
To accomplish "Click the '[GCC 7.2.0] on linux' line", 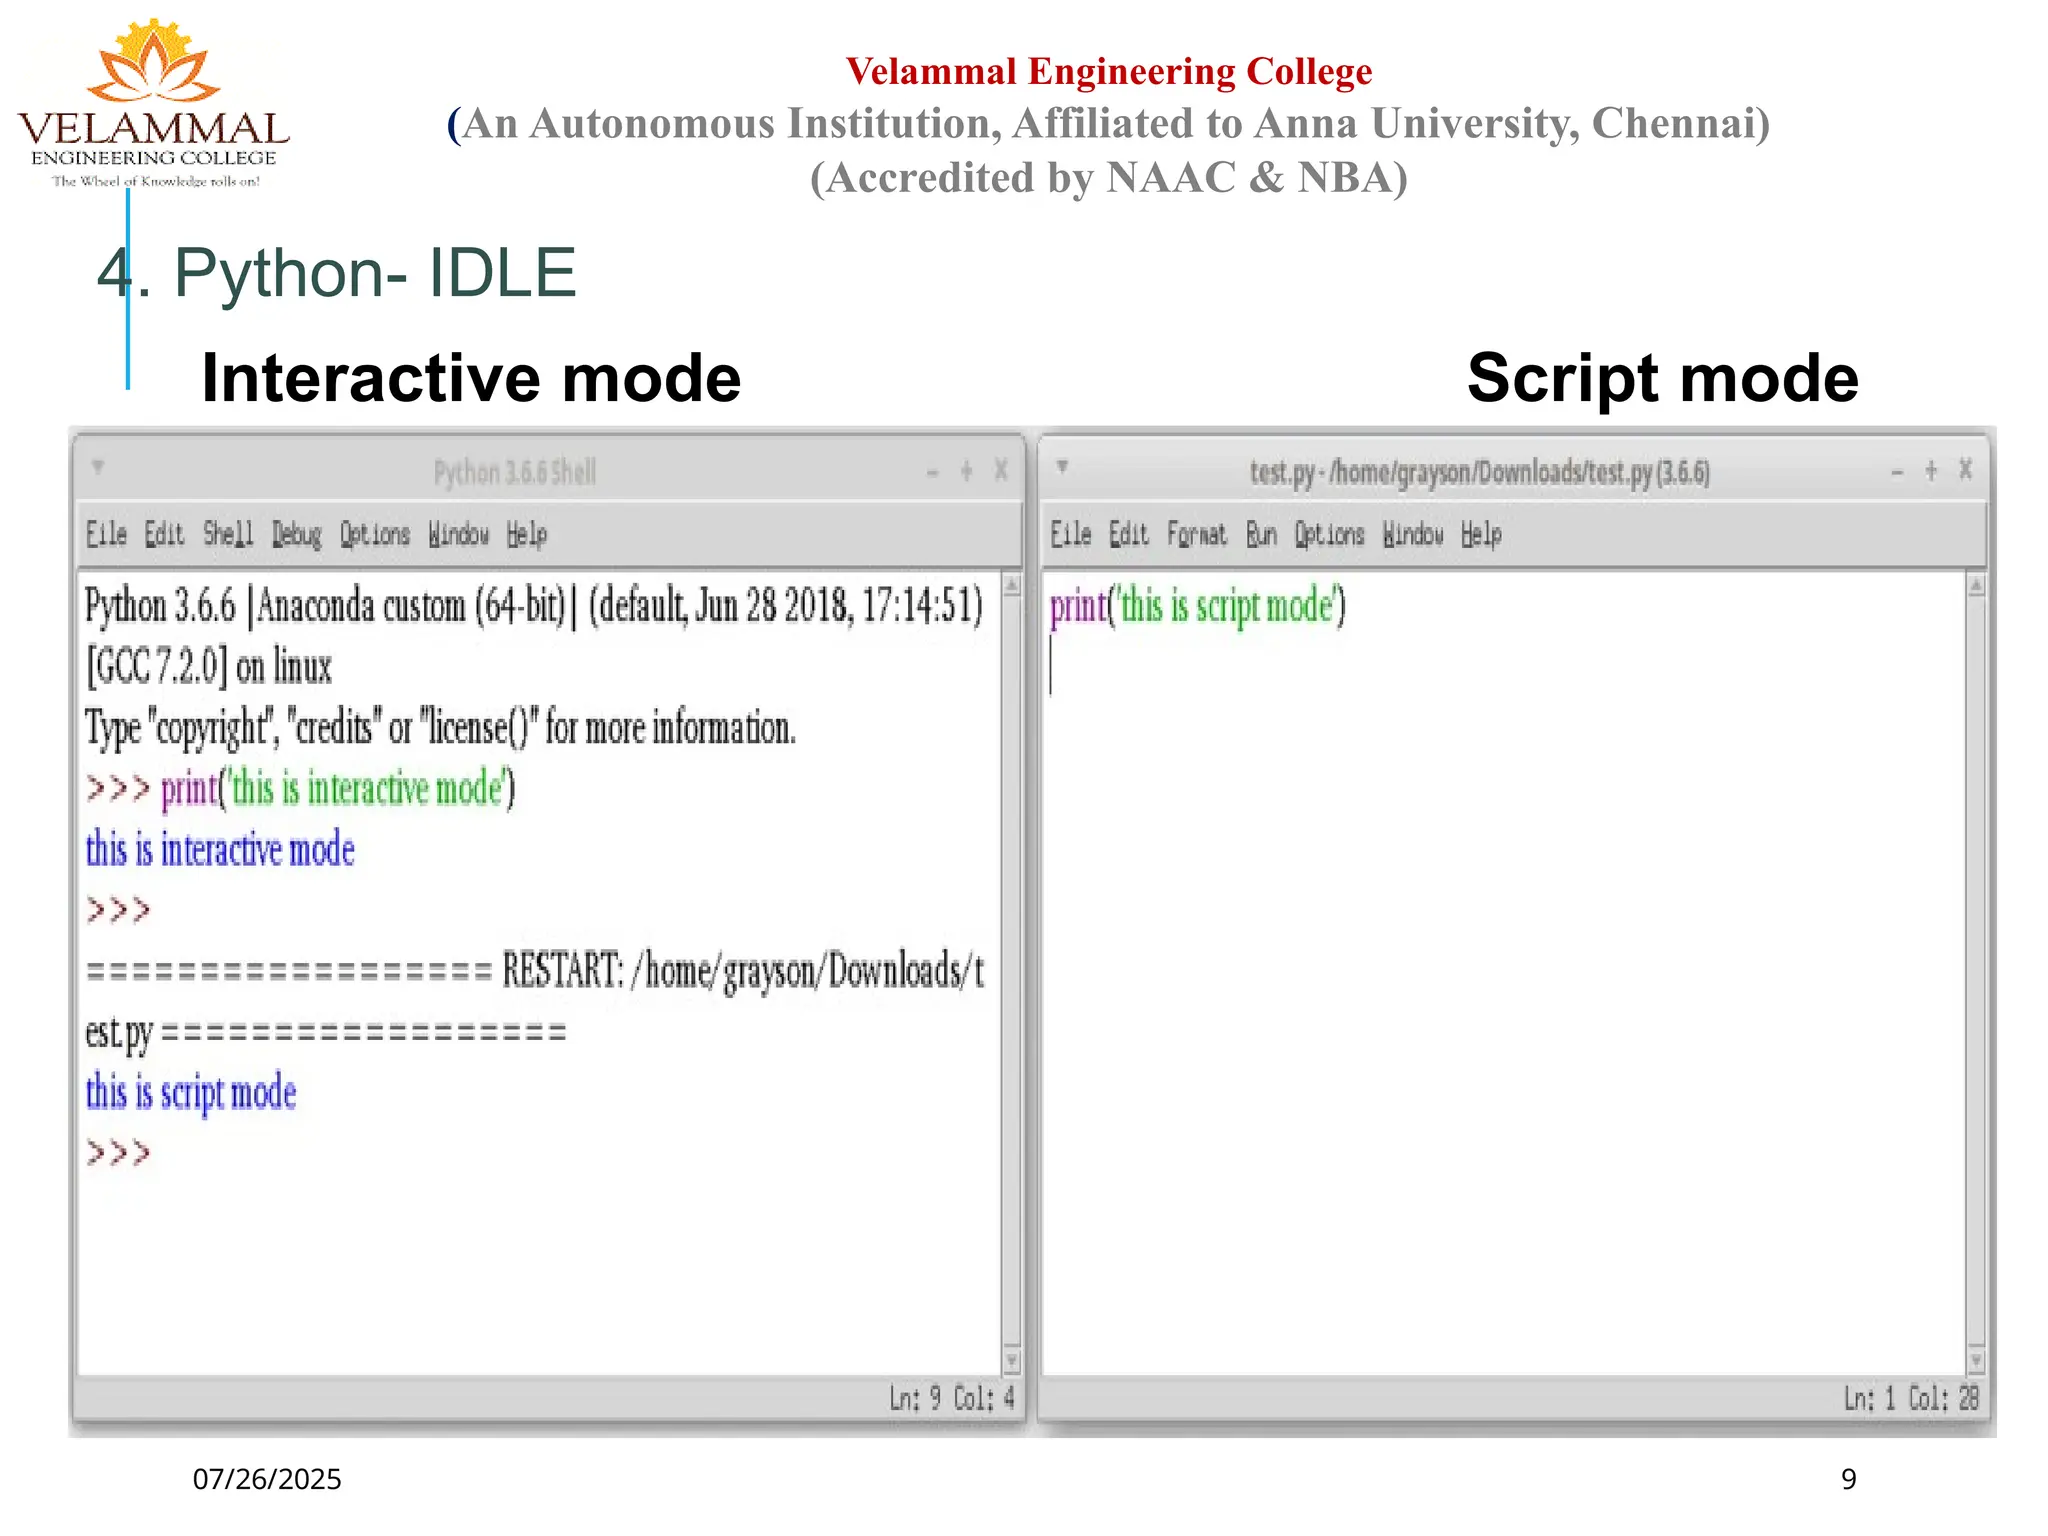I will [x=208, y=668].
